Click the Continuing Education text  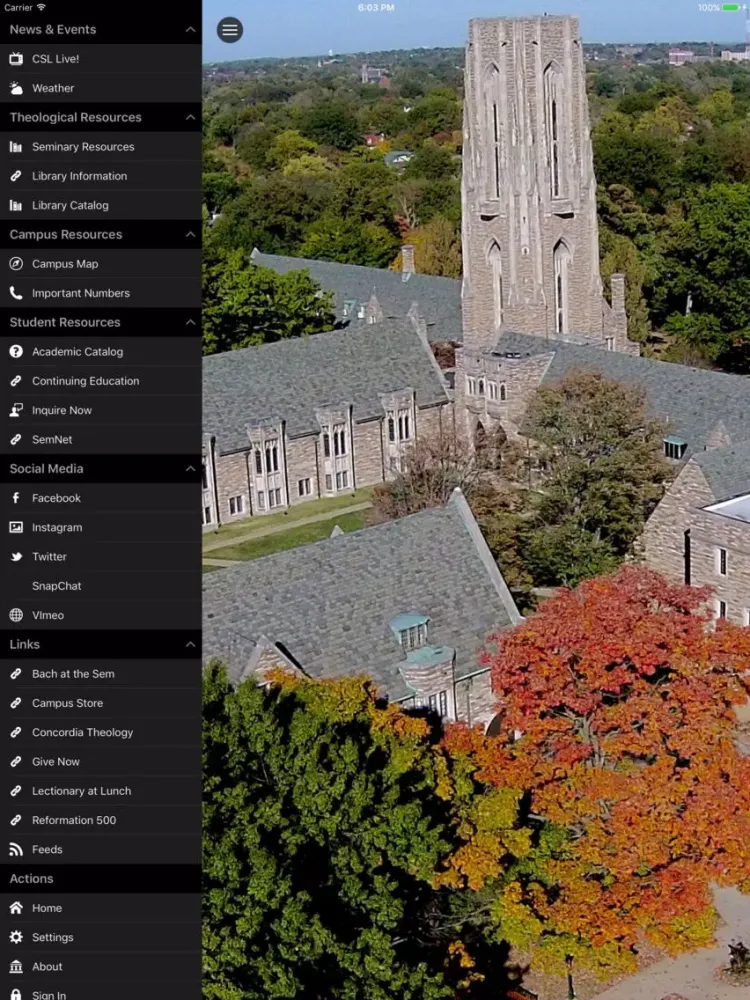click(x=85, y=381)
